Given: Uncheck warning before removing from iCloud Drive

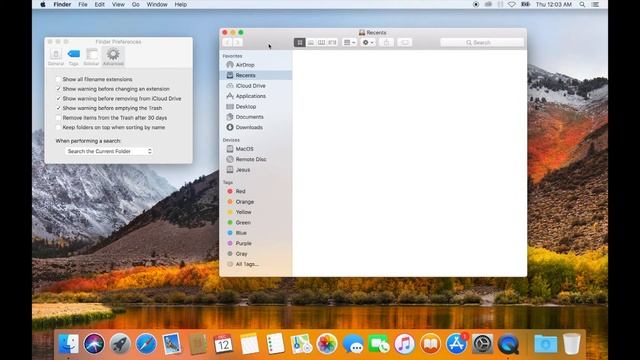Looking at the screenshot, I should [x=58, y=99].
